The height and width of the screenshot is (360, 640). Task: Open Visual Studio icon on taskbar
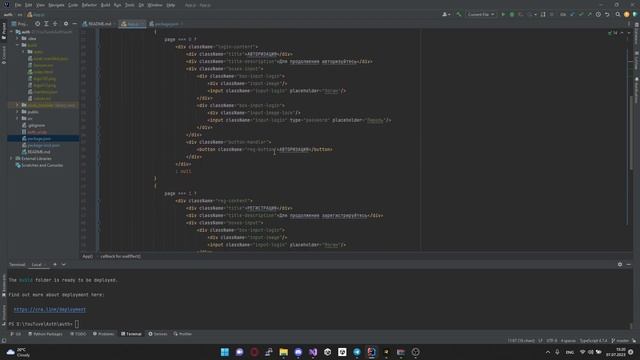[313, 352]
